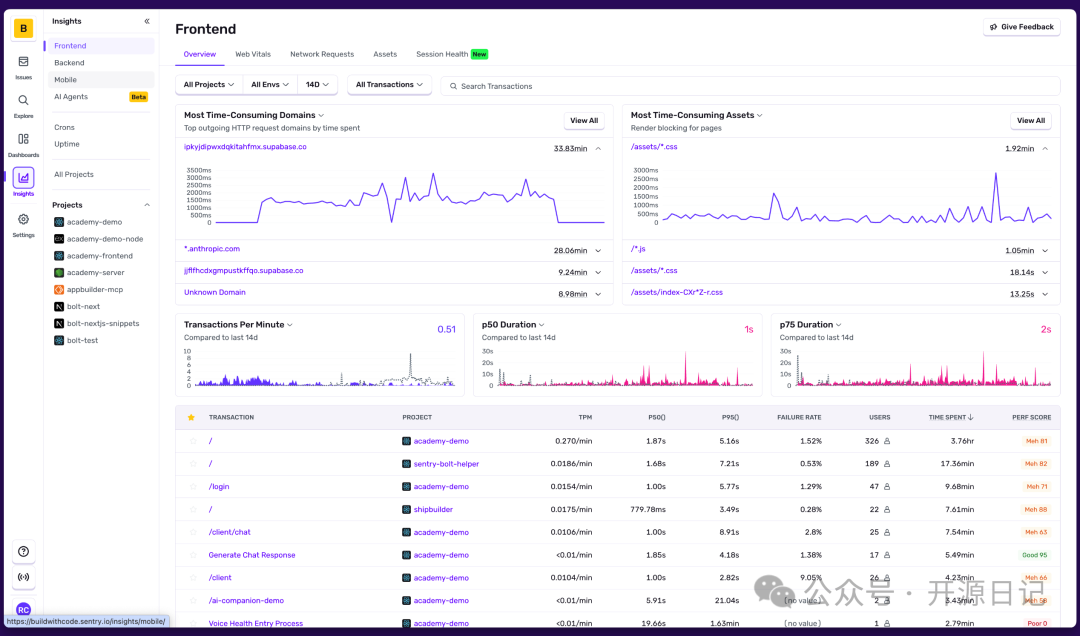Open the academy-frontend project link
The image size is (1080, 636).
[99, 256]
